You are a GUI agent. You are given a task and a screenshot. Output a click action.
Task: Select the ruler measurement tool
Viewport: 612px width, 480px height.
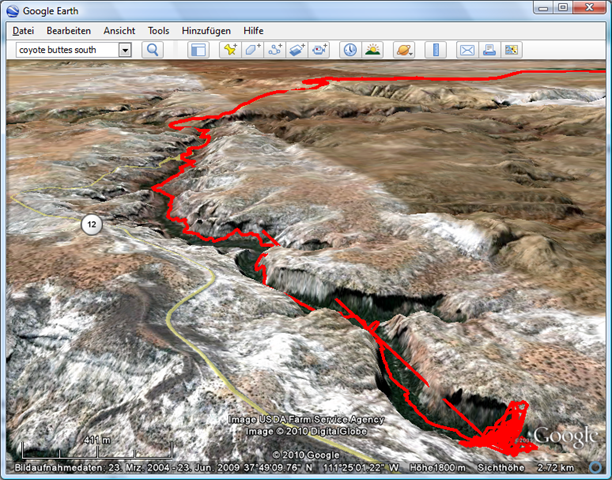tap(434, 49)
